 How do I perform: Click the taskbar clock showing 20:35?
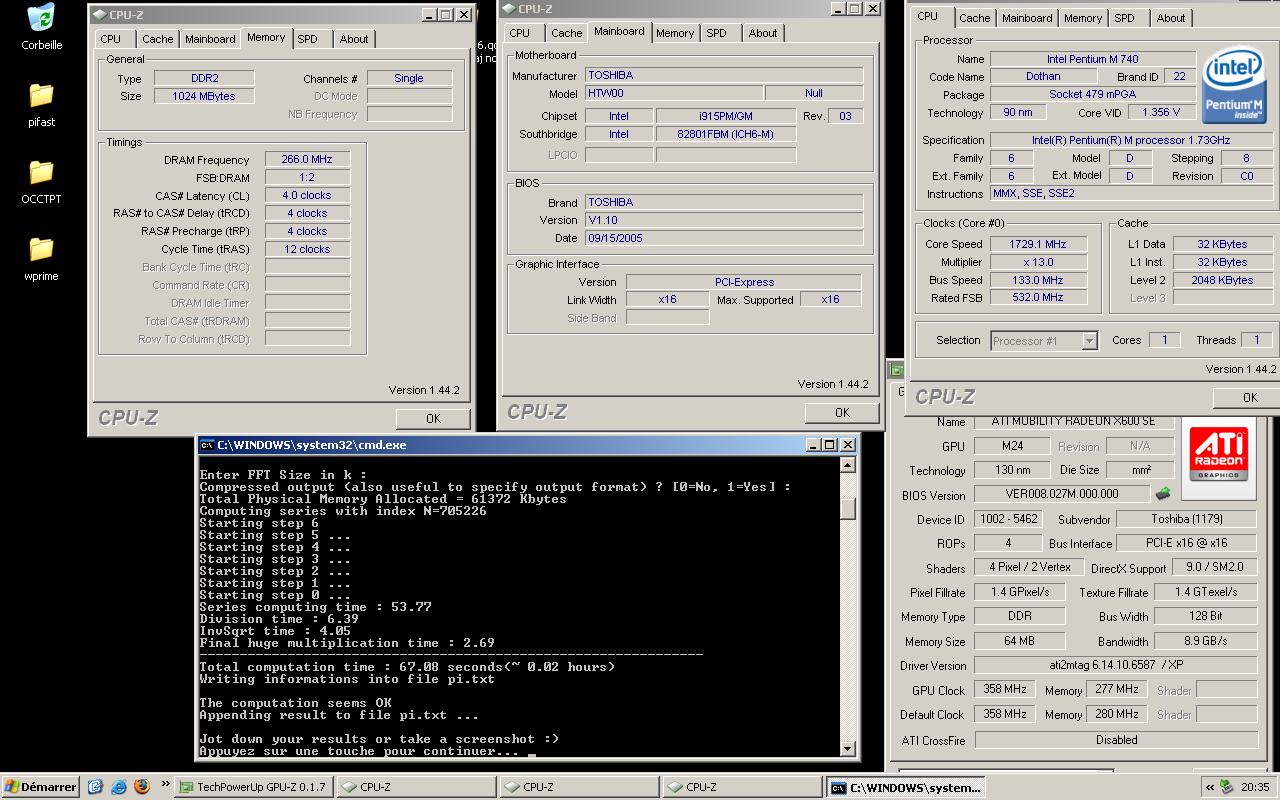(1255, 787)
